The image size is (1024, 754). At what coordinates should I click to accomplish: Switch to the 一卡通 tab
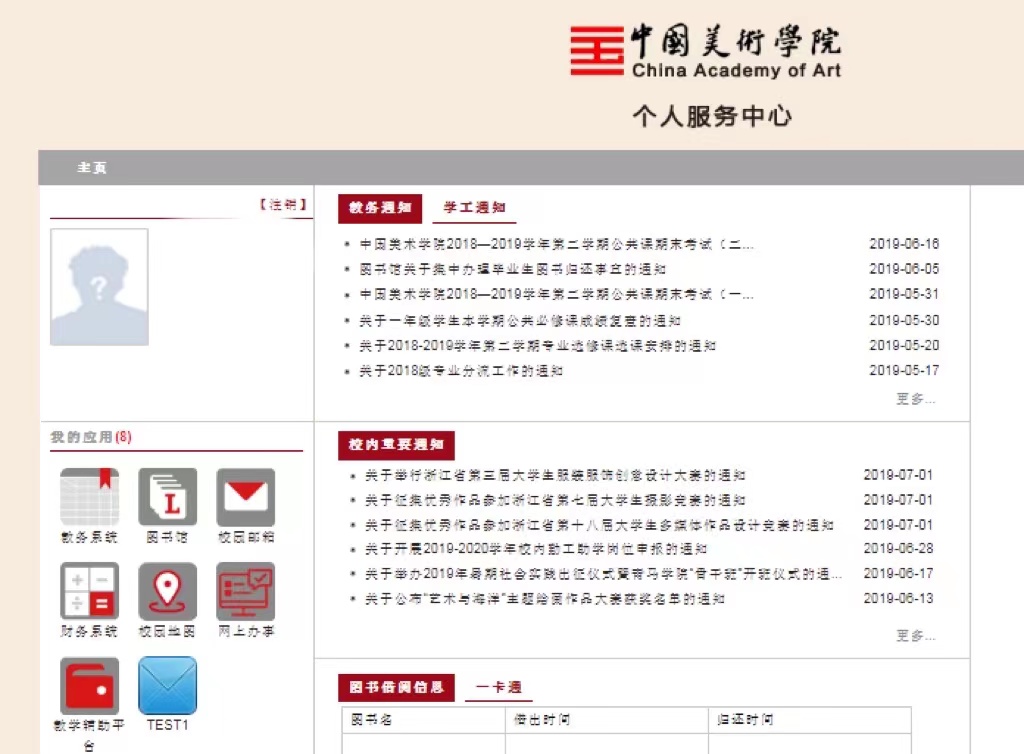498,688
